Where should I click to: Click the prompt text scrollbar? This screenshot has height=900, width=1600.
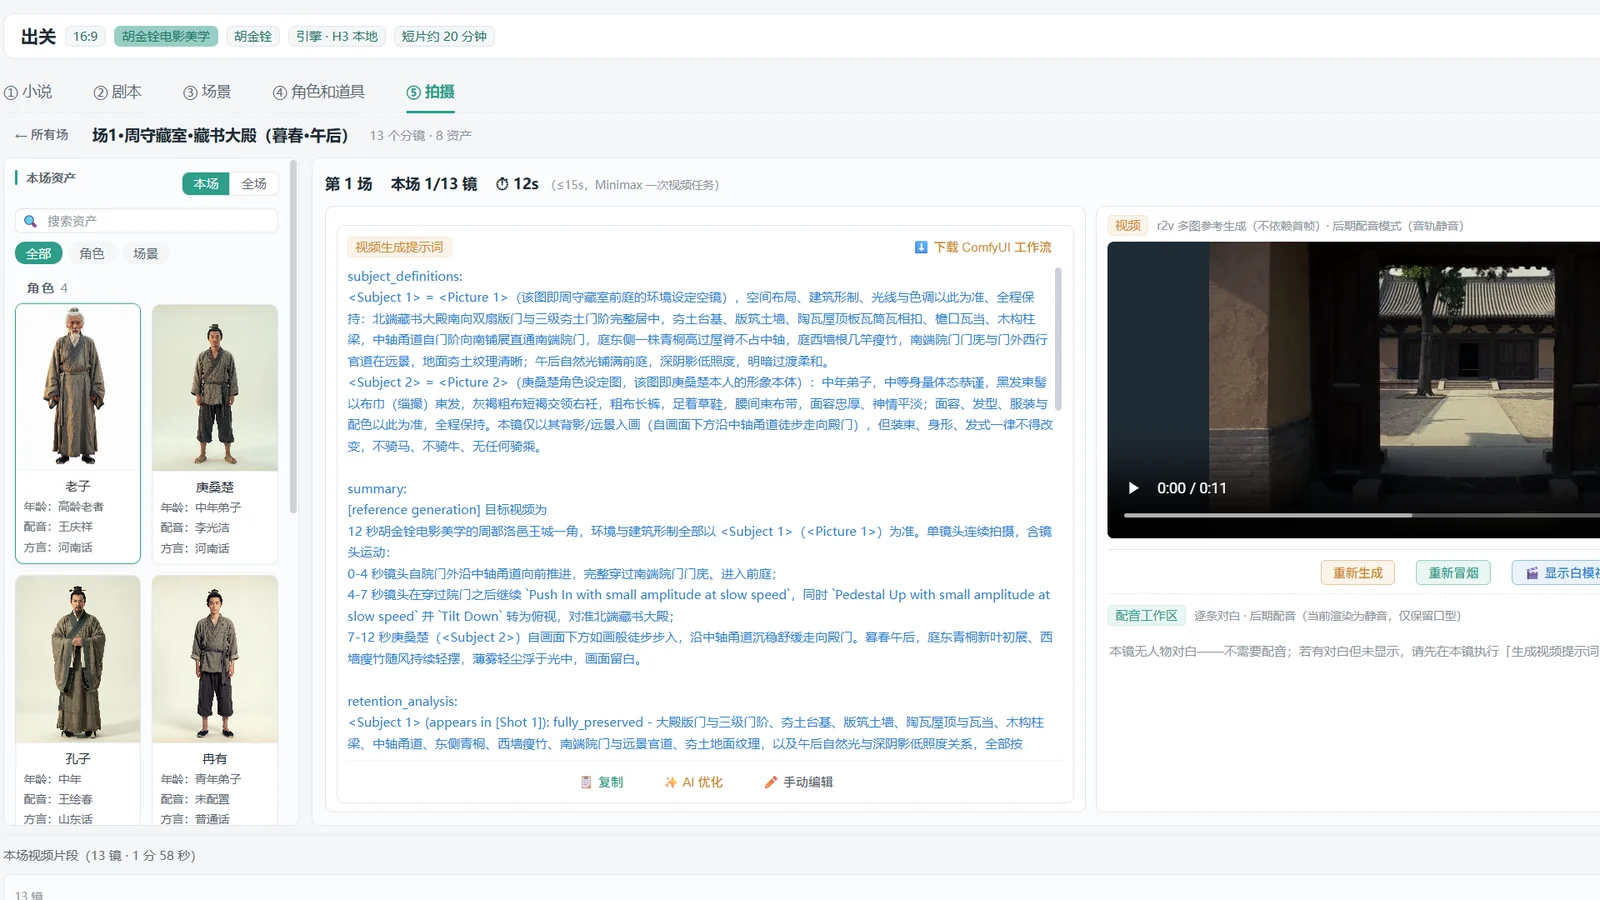(x=1058, y=340)
